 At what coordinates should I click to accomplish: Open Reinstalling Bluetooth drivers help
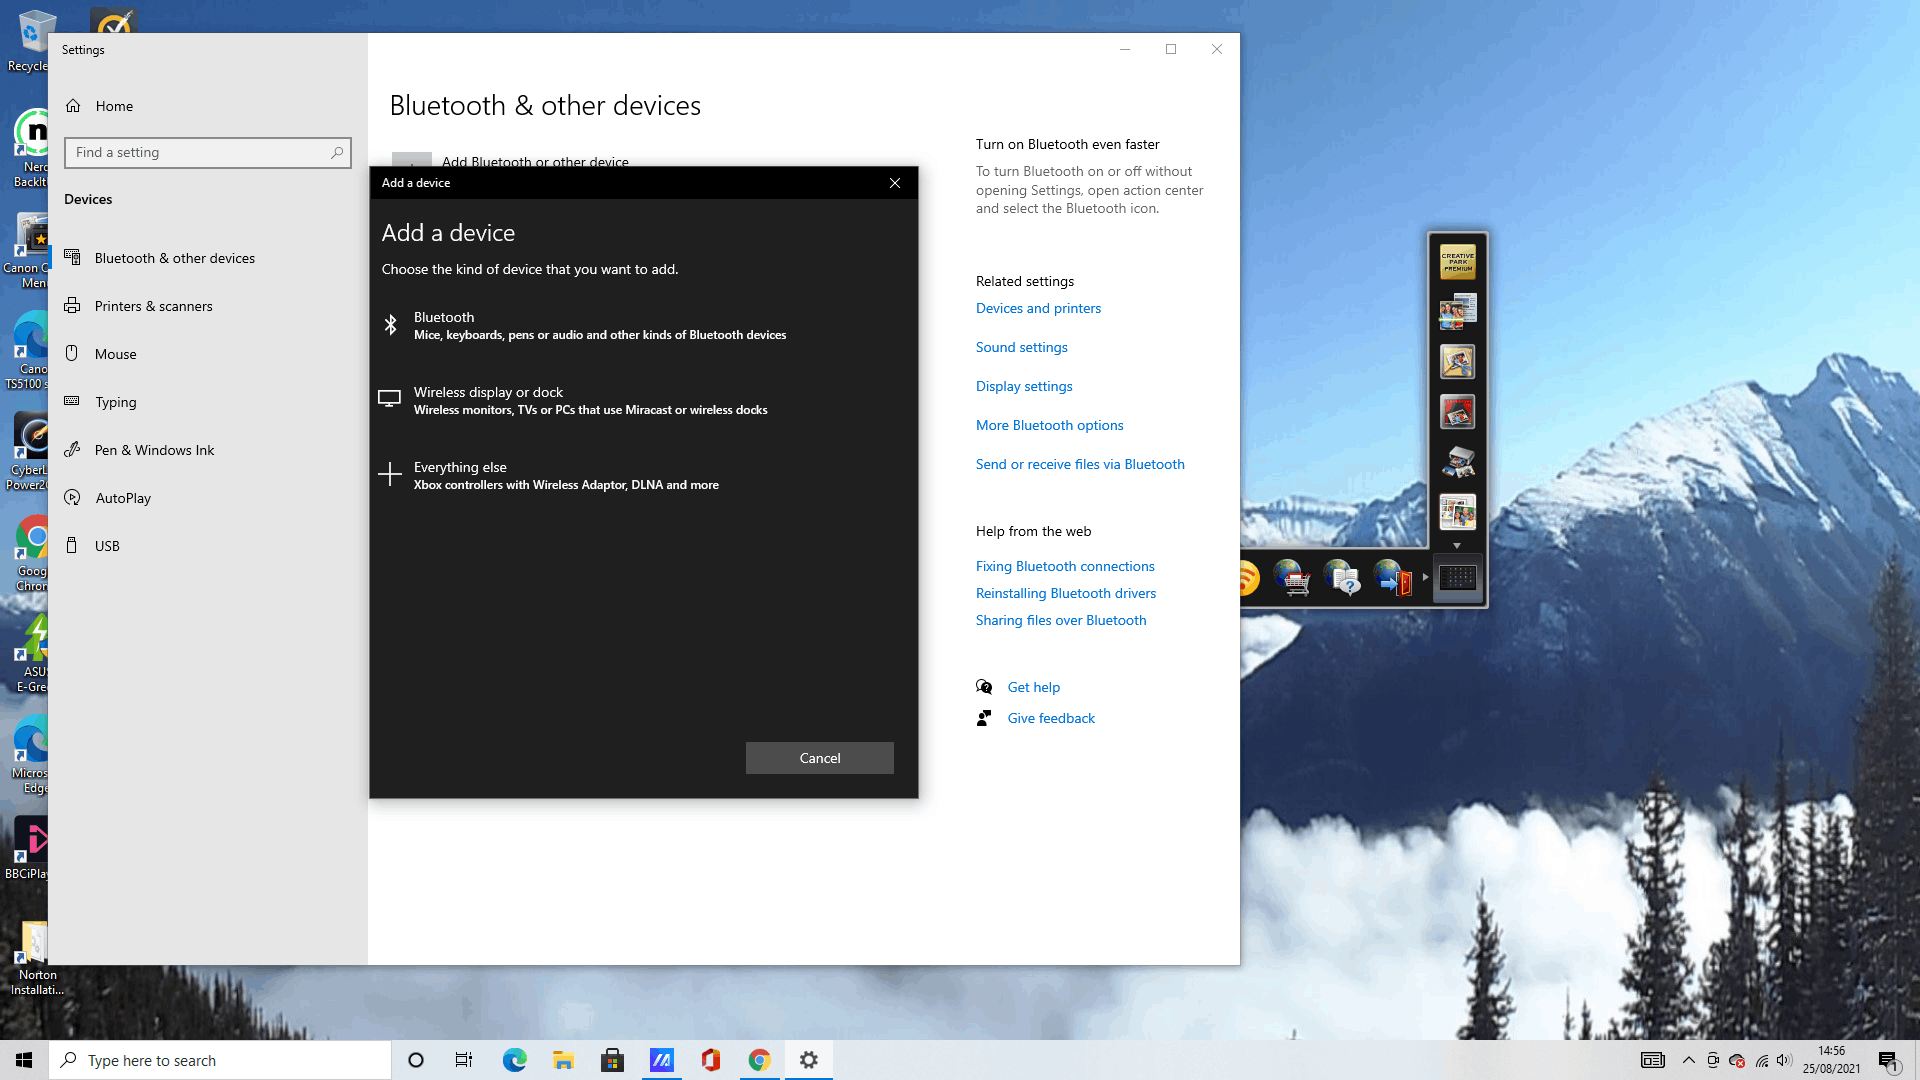click(x=1066, y=593)
